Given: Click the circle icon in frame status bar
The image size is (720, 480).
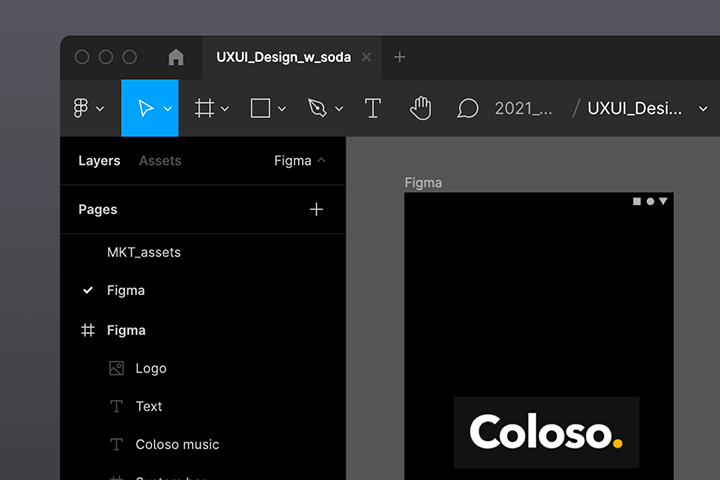Looking at the screenshot, I should click(x=650, y=201).
